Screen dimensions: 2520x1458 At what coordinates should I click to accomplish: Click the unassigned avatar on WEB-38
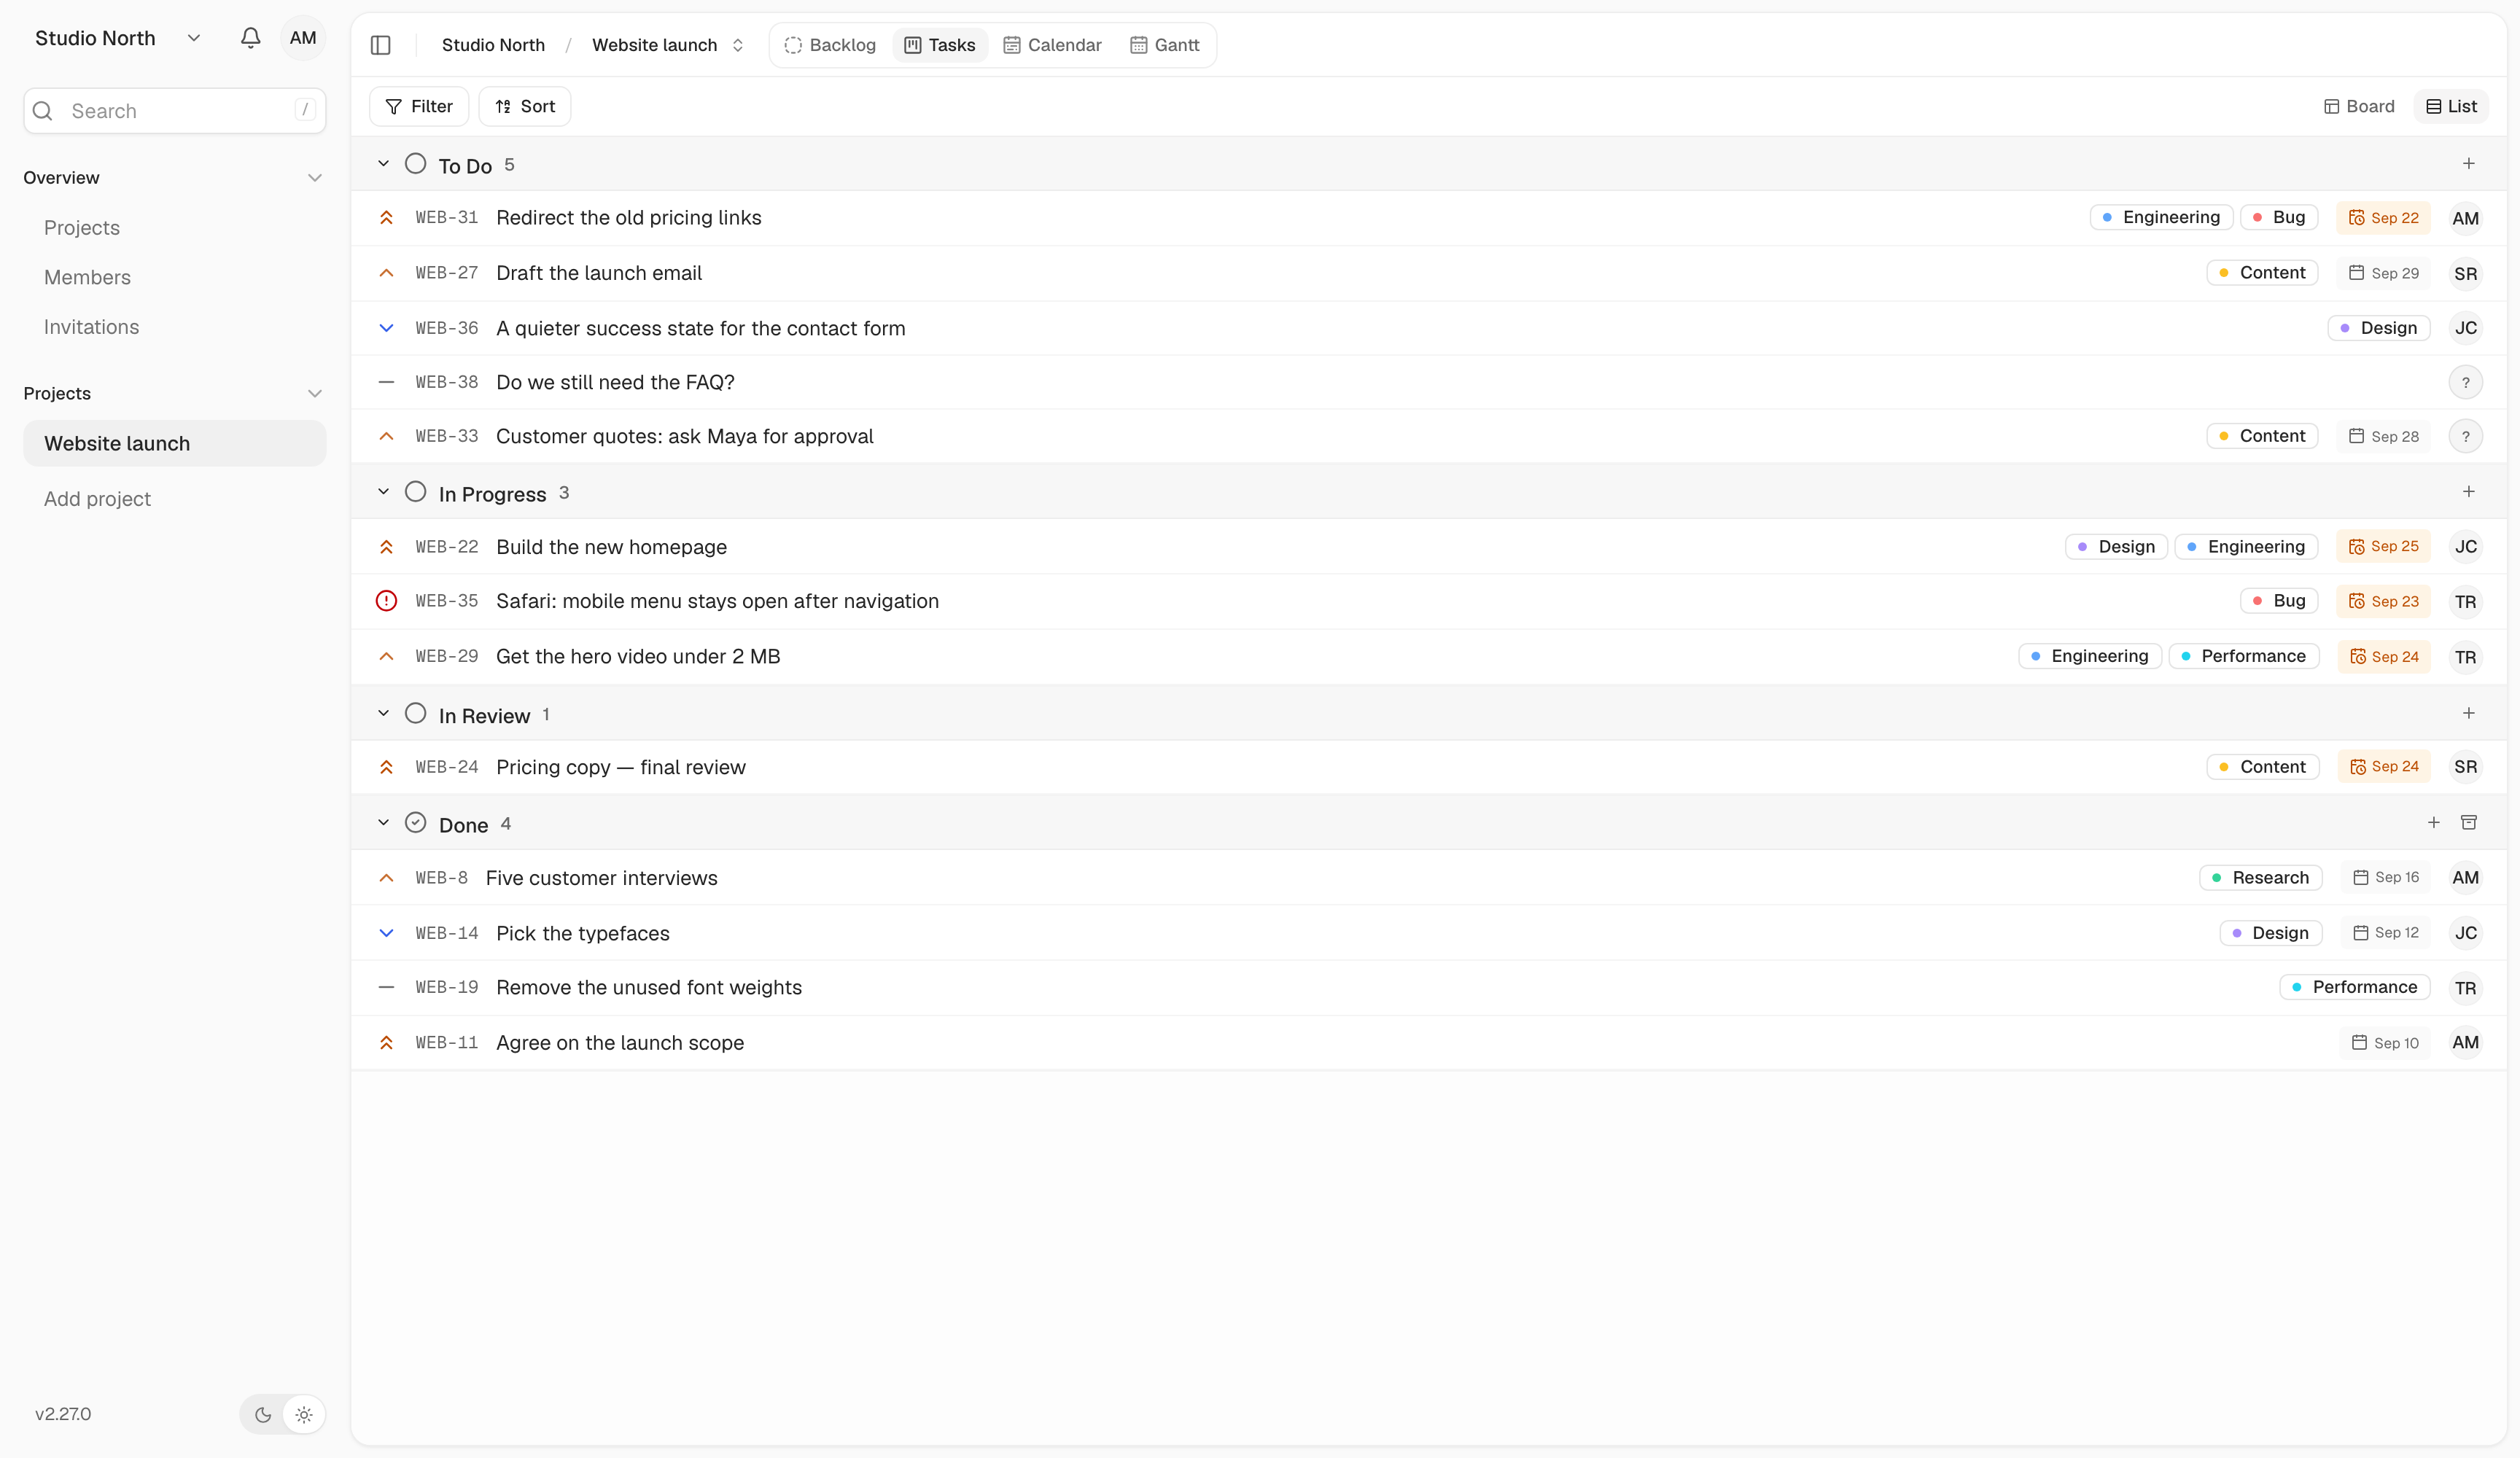click(2465, 383)
